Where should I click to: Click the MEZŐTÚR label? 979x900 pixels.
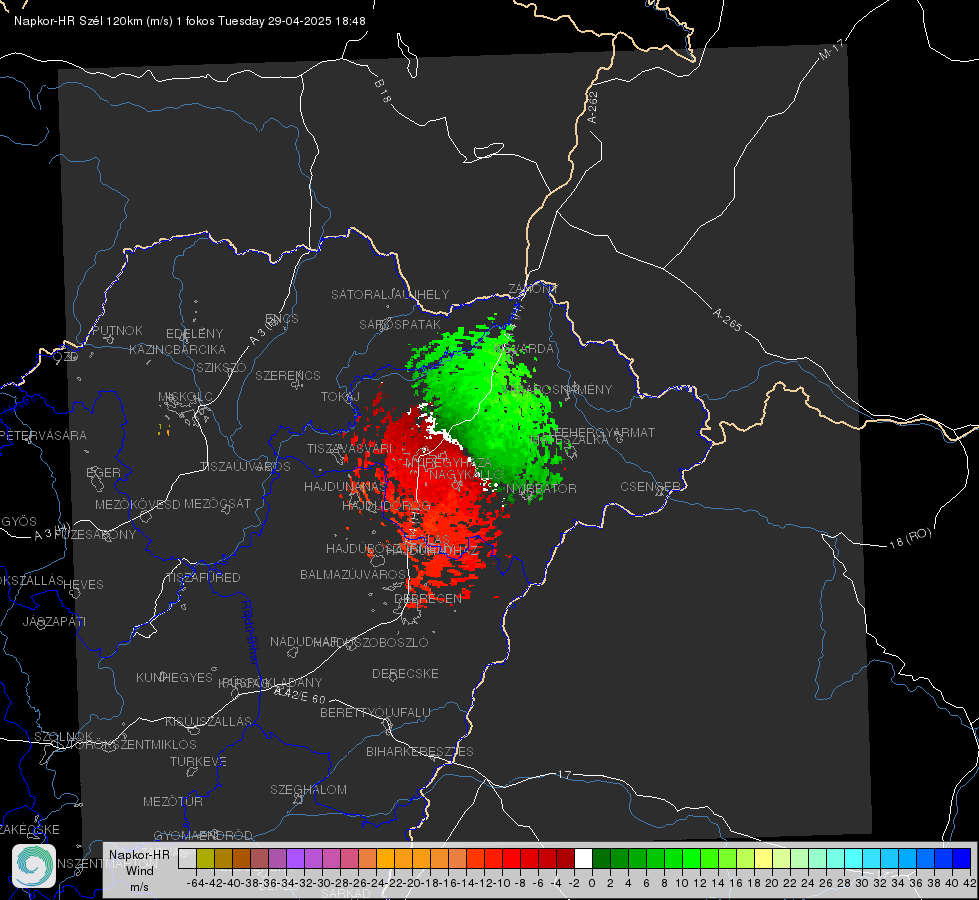click(173, 801)
